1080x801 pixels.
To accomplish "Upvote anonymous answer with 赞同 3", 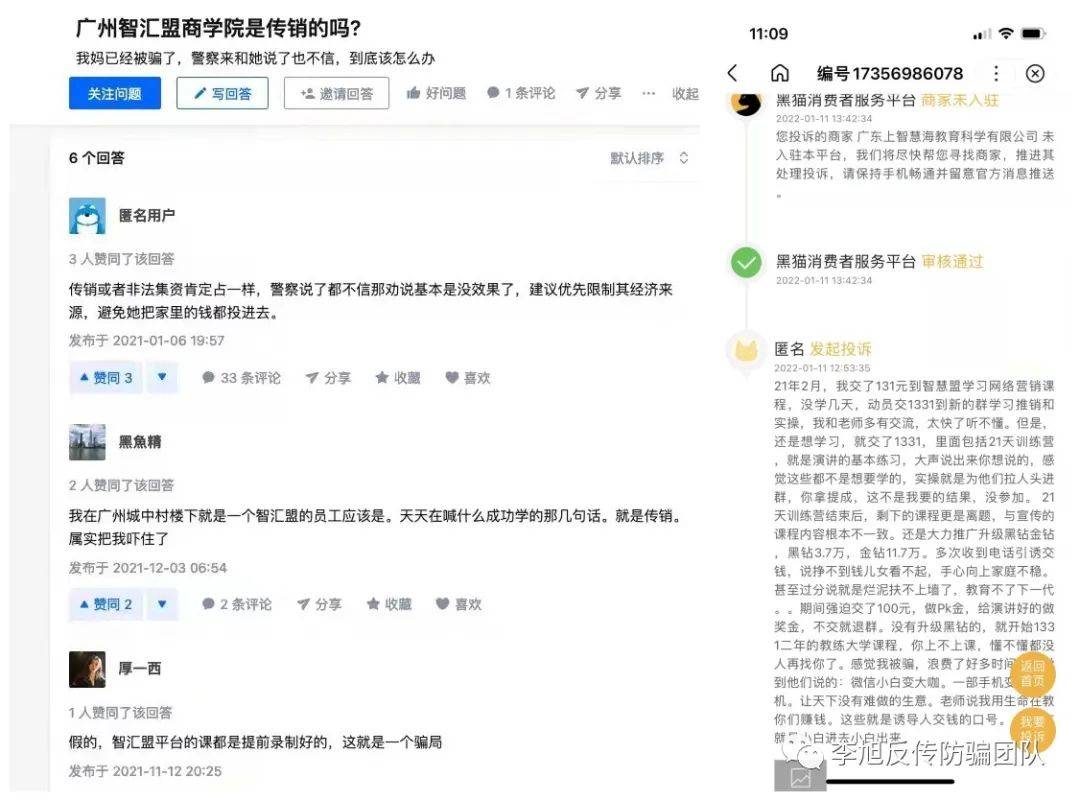I will [x=106, y=377].
